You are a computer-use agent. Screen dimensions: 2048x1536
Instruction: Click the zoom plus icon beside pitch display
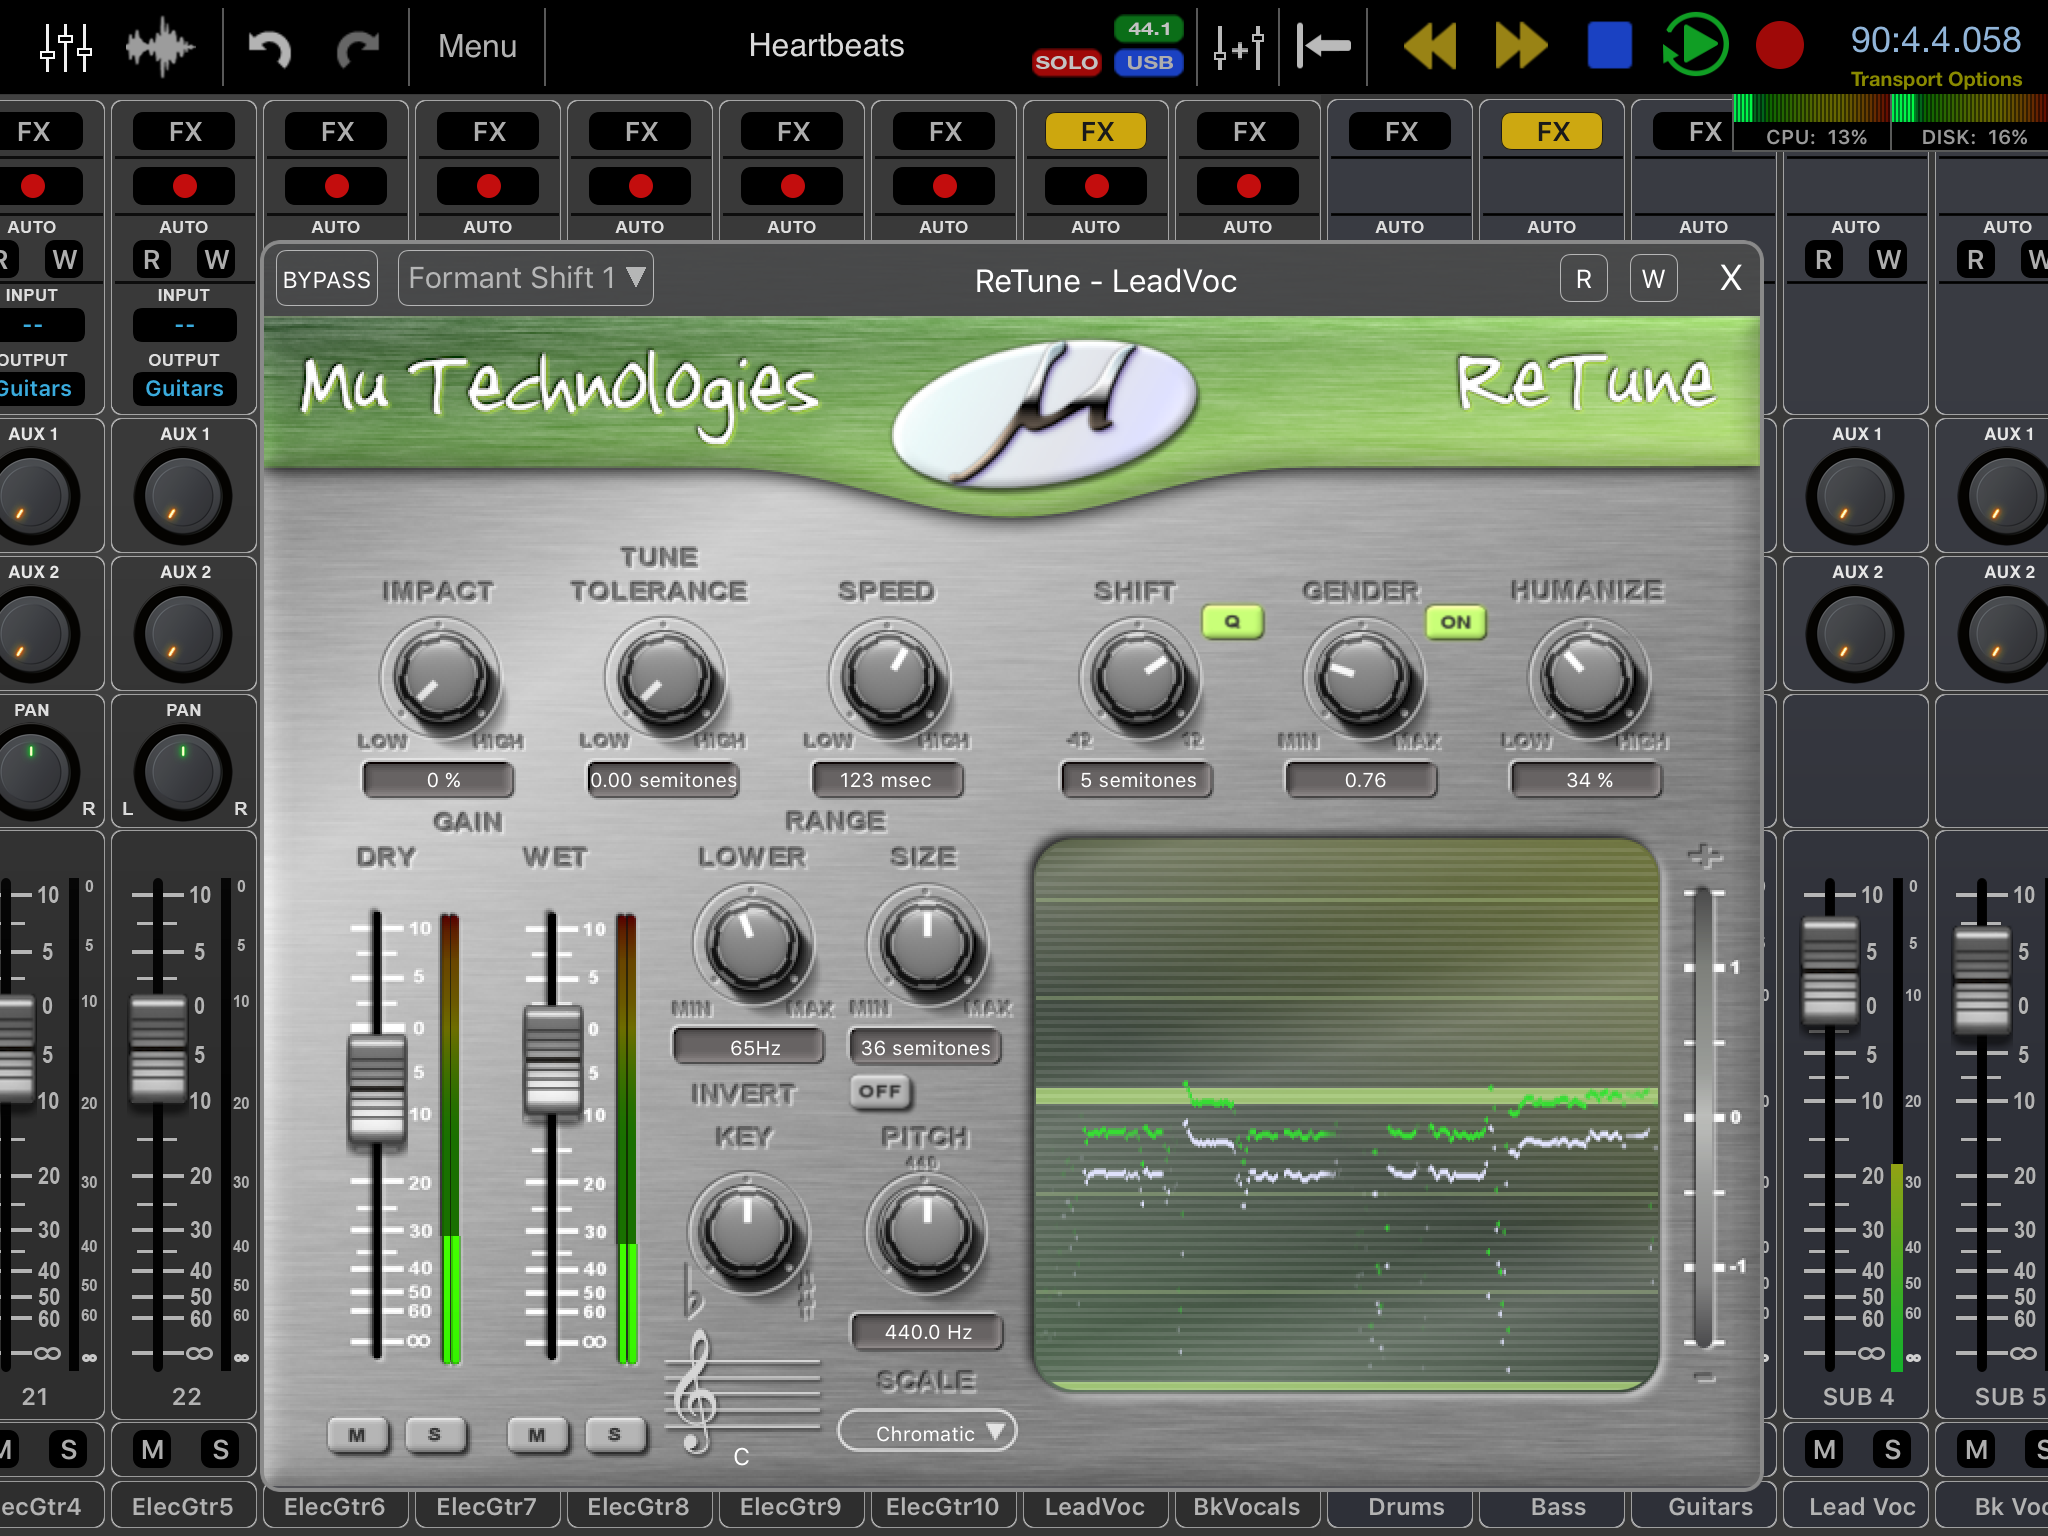1704,856
